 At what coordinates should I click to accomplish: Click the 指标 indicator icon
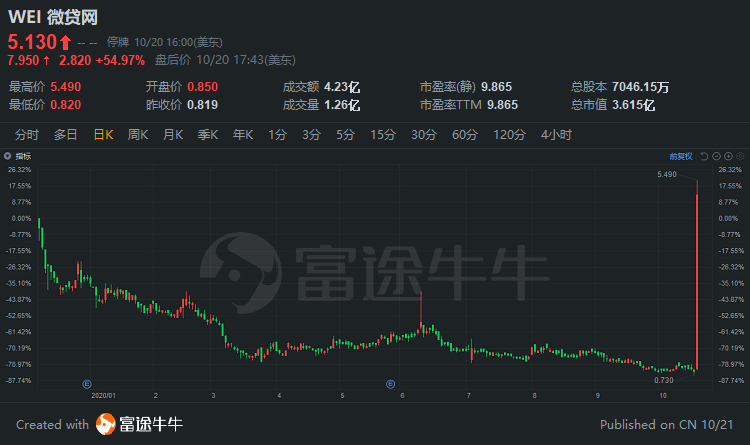pos(7,156)
